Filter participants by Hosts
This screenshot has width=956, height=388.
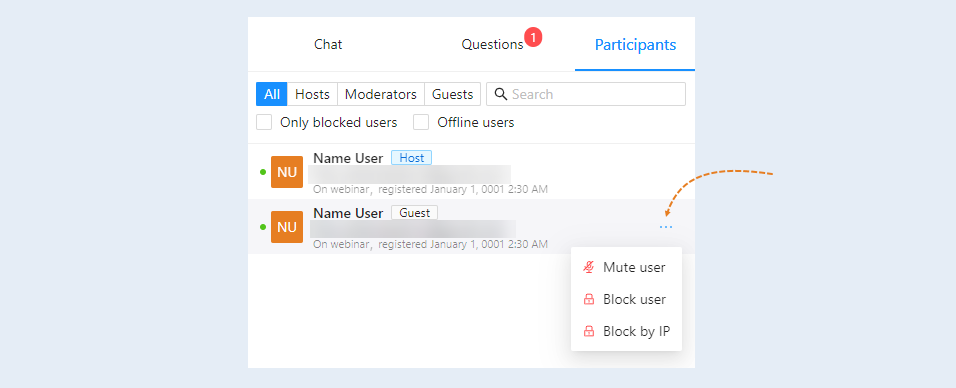[x=312, y=95]
